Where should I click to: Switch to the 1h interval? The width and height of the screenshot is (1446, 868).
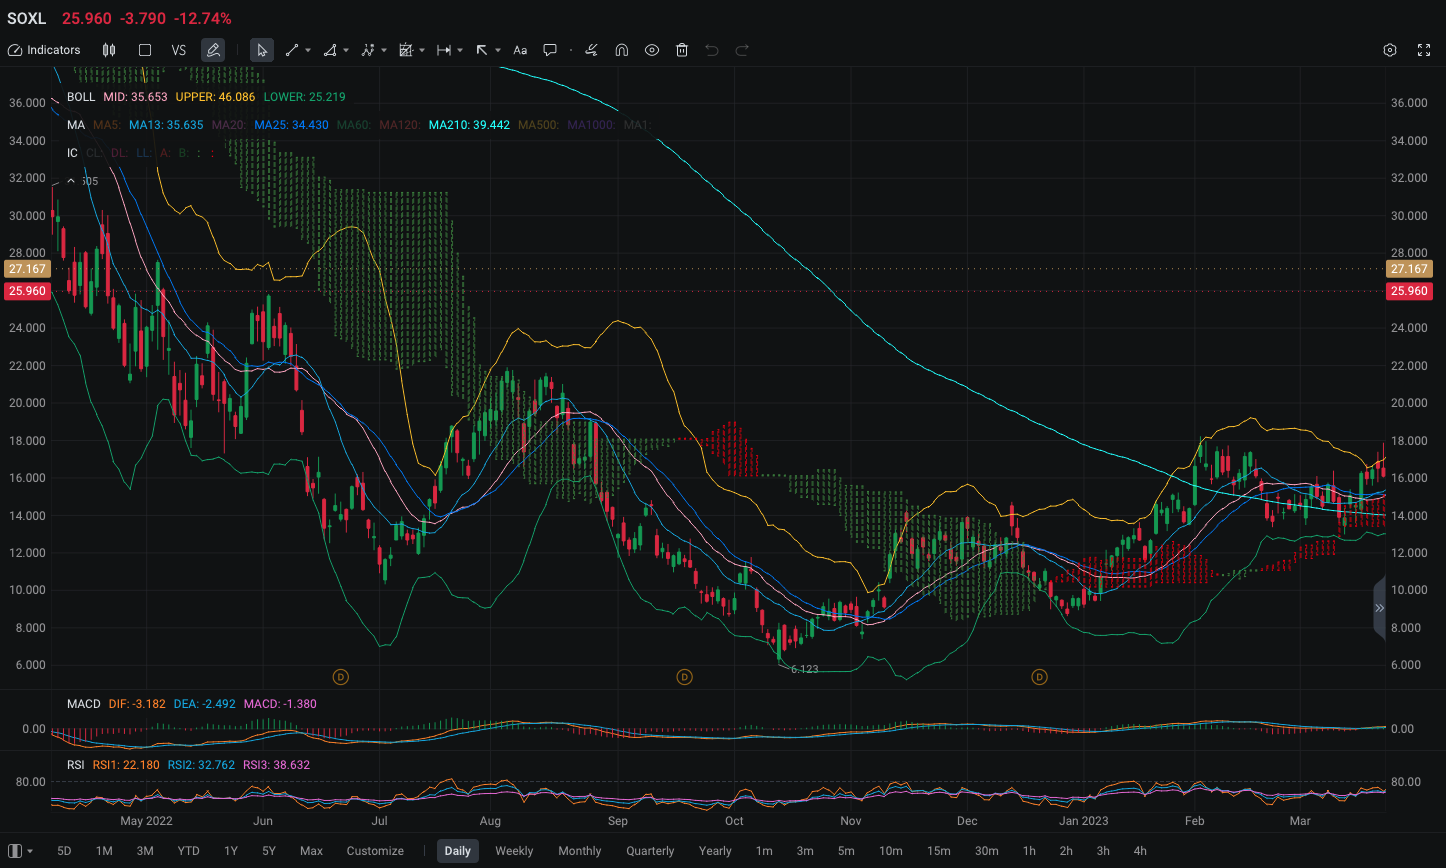click(1029, 851)
